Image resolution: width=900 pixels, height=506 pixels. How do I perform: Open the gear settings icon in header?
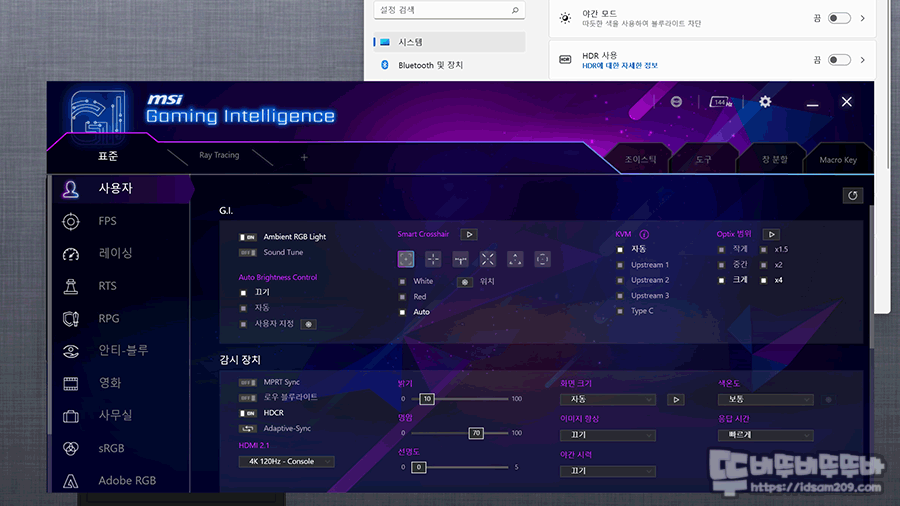coord(765,102)
